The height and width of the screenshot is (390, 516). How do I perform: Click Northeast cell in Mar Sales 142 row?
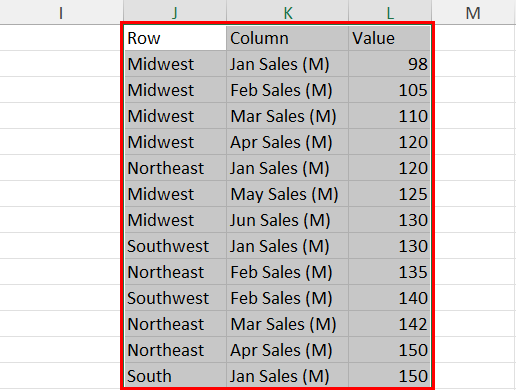(x=175, y=324)
